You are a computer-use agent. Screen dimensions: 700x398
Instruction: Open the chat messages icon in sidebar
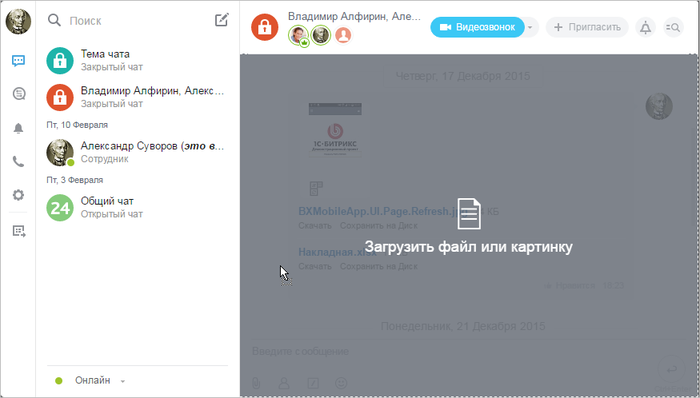[18, 60]
